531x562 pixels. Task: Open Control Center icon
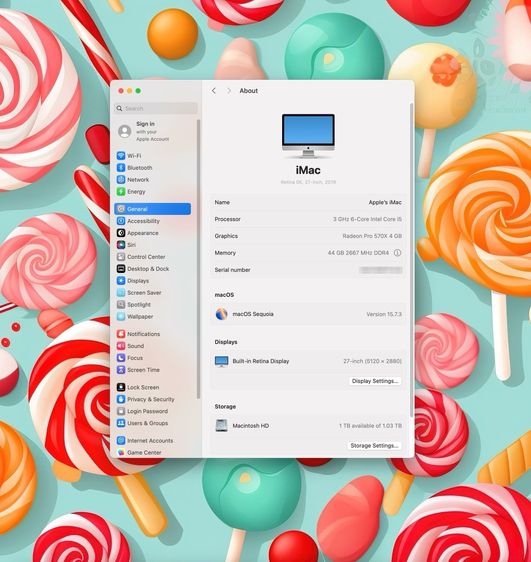(121, 257)
